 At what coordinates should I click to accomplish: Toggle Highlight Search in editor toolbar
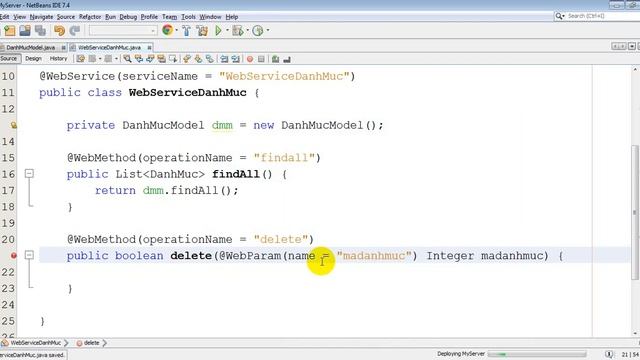[x=161, y=59]
